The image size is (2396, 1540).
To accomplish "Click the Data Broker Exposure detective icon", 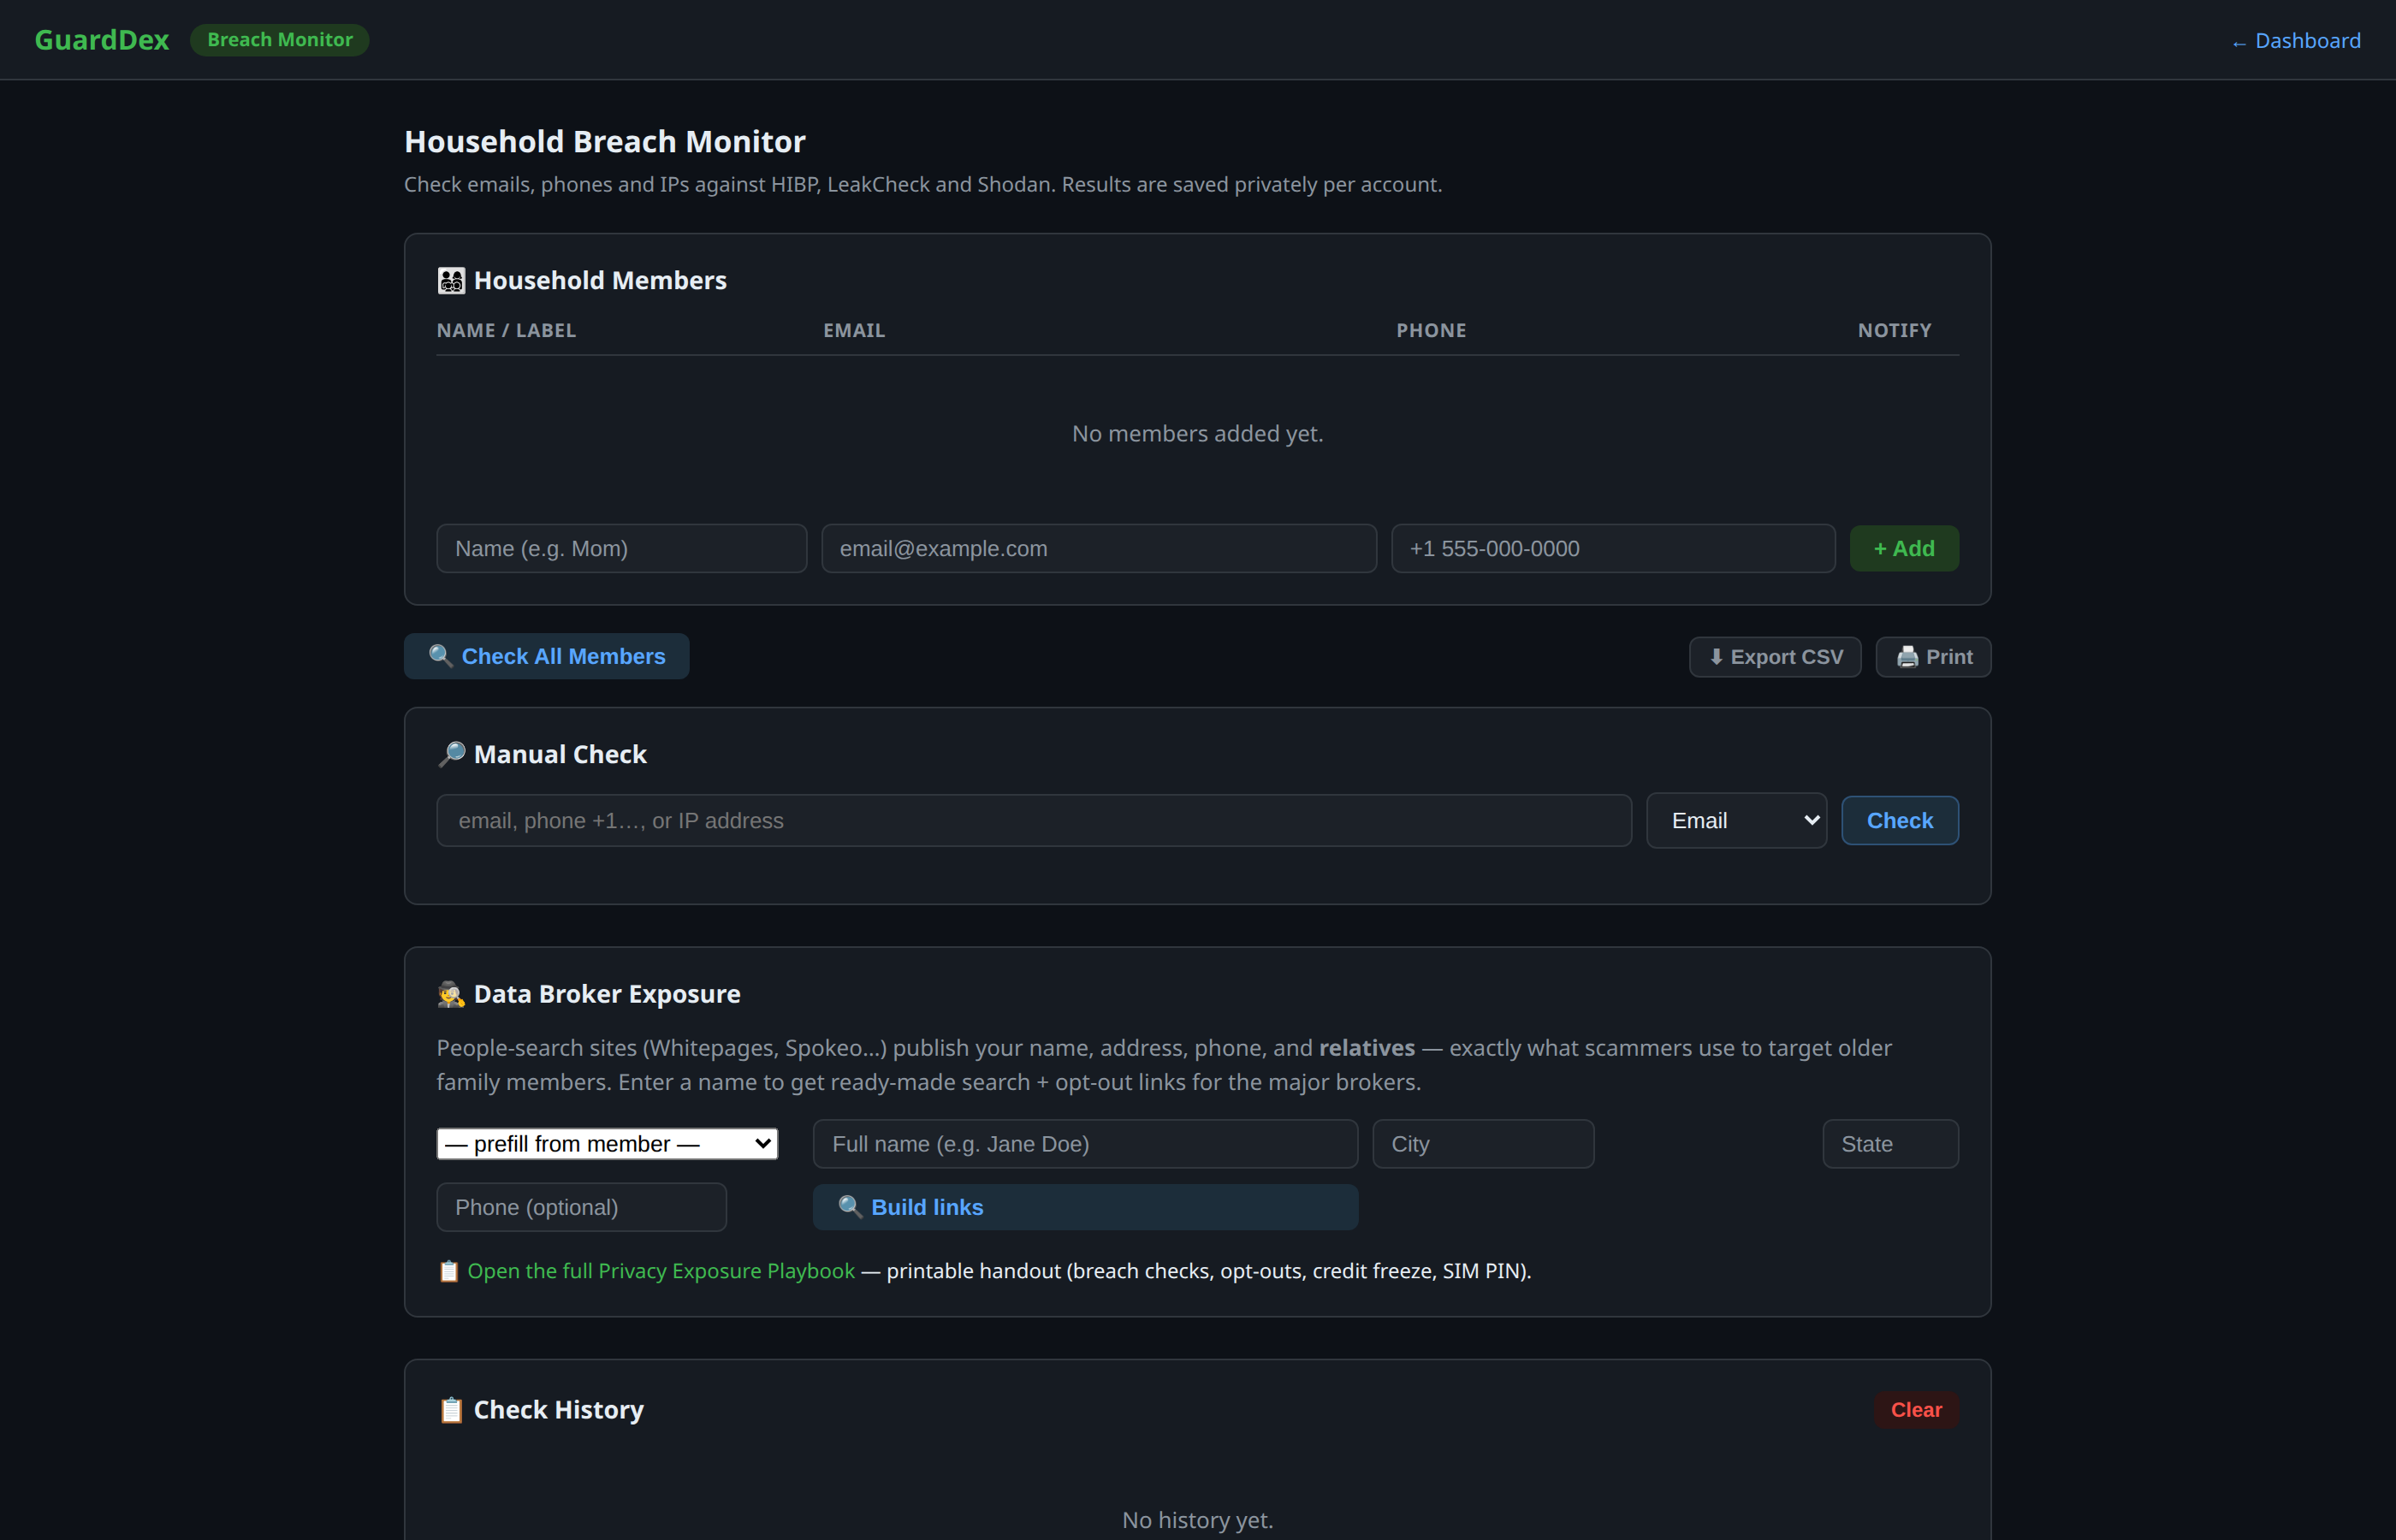I will (451, 994).
